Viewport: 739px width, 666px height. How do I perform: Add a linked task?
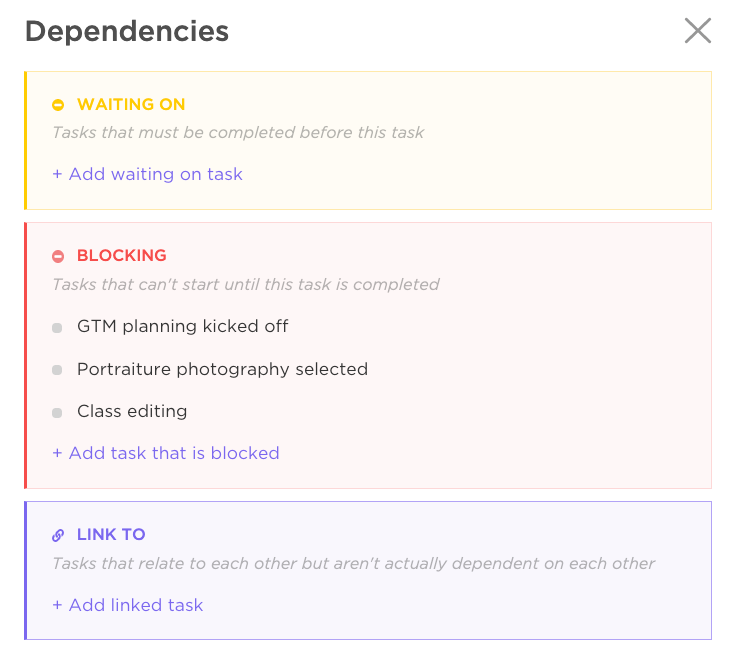point(128,605)
